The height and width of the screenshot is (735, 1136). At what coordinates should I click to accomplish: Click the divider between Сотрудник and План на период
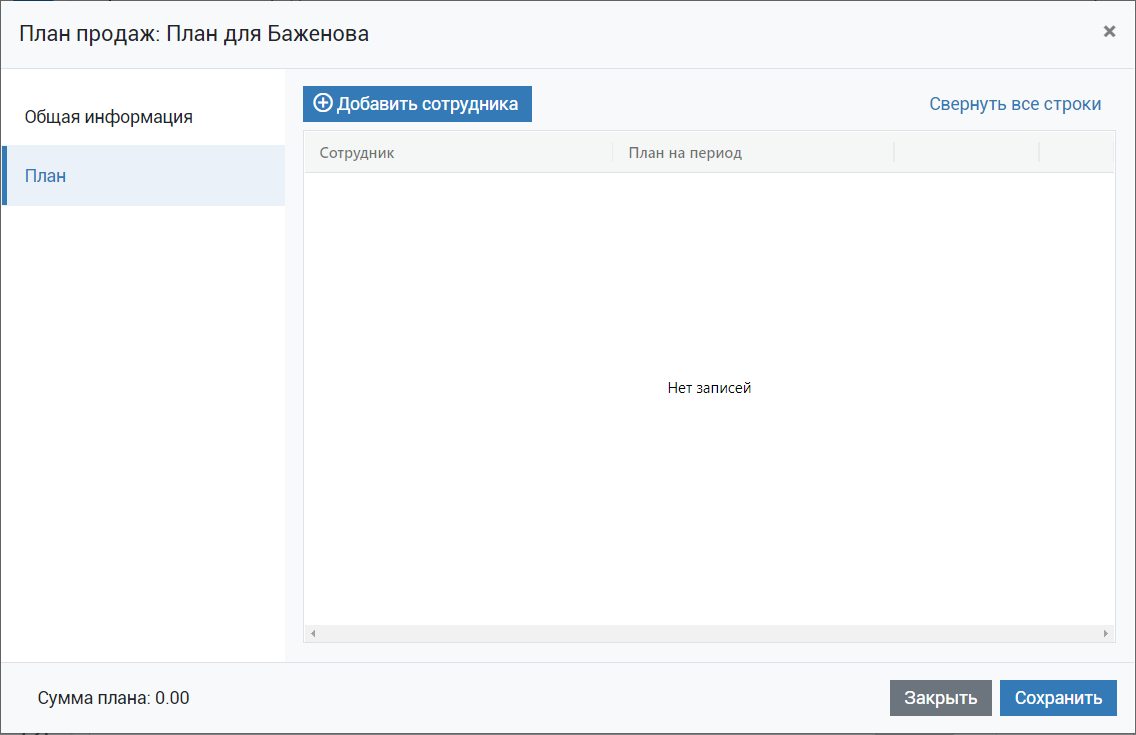pyautogui.click(x=613, y=153)
